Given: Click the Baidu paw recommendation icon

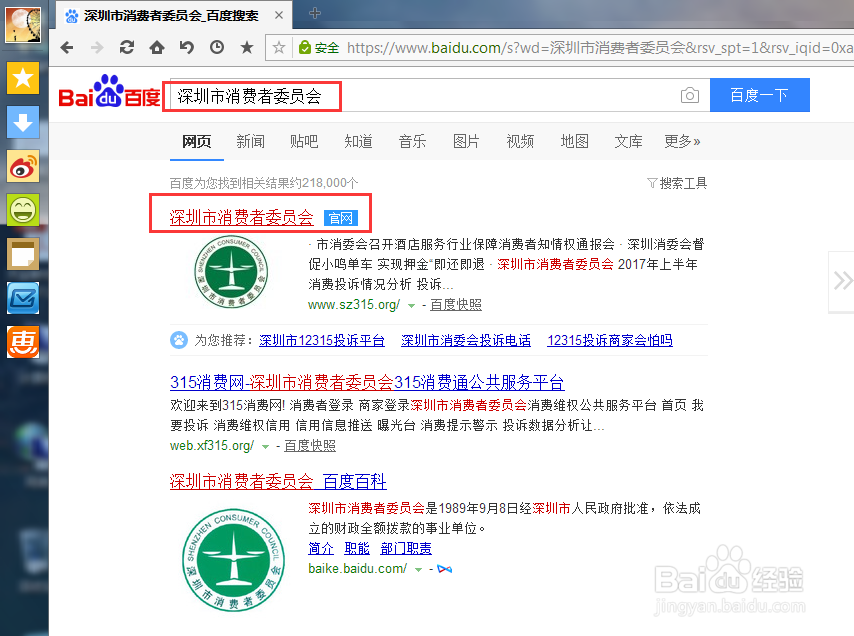Looking at the screenshot, I should 179,340.
